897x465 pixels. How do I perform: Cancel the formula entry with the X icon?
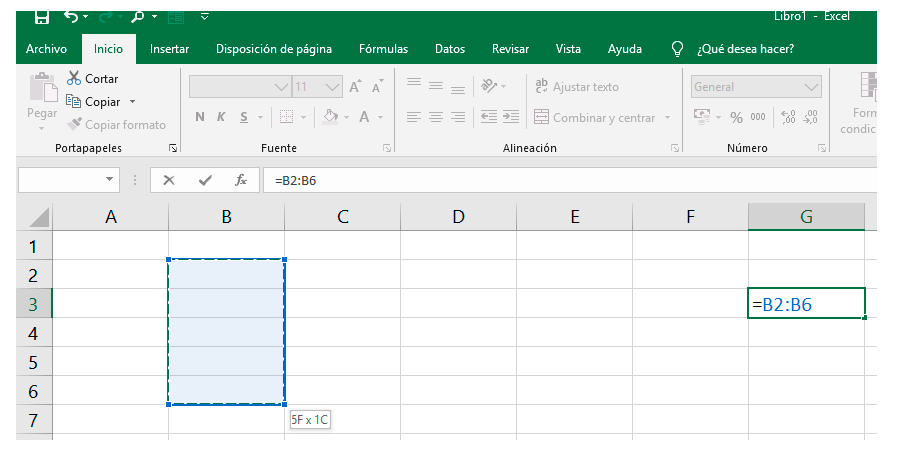point(169,180)
